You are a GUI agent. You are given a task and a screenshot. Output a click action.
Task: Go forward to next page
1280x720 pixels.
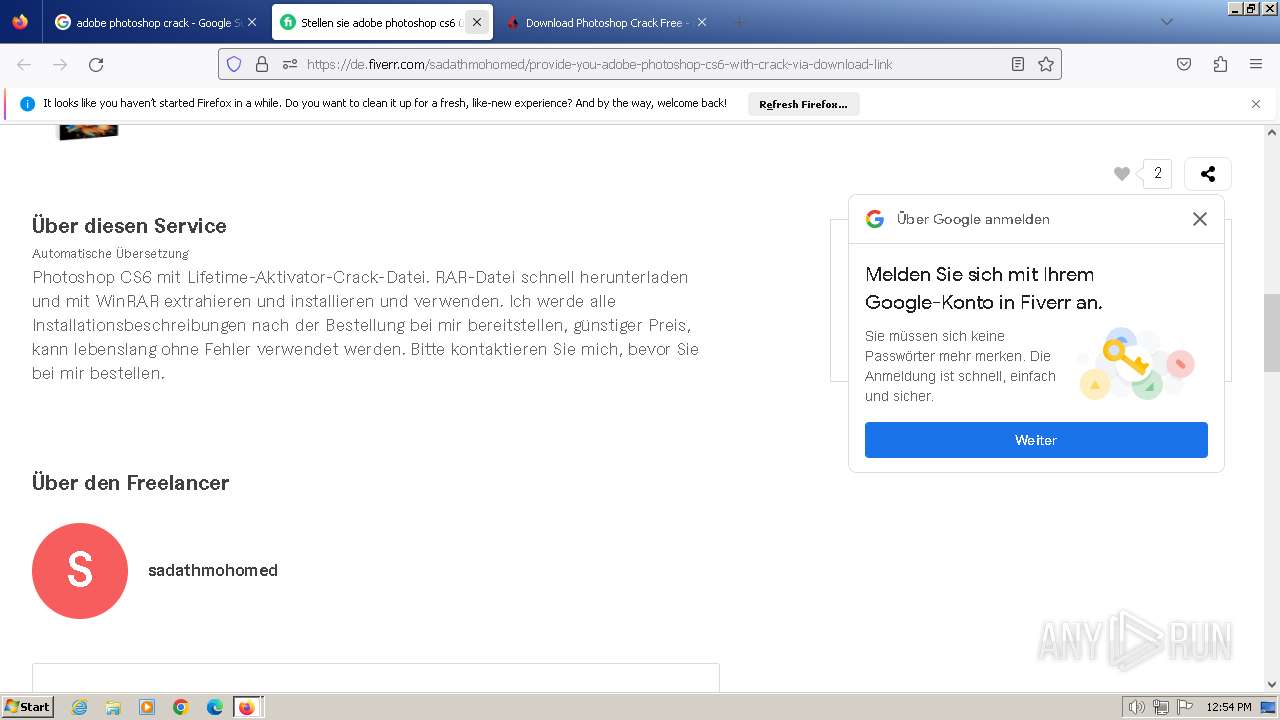click(x=60, y=64)
